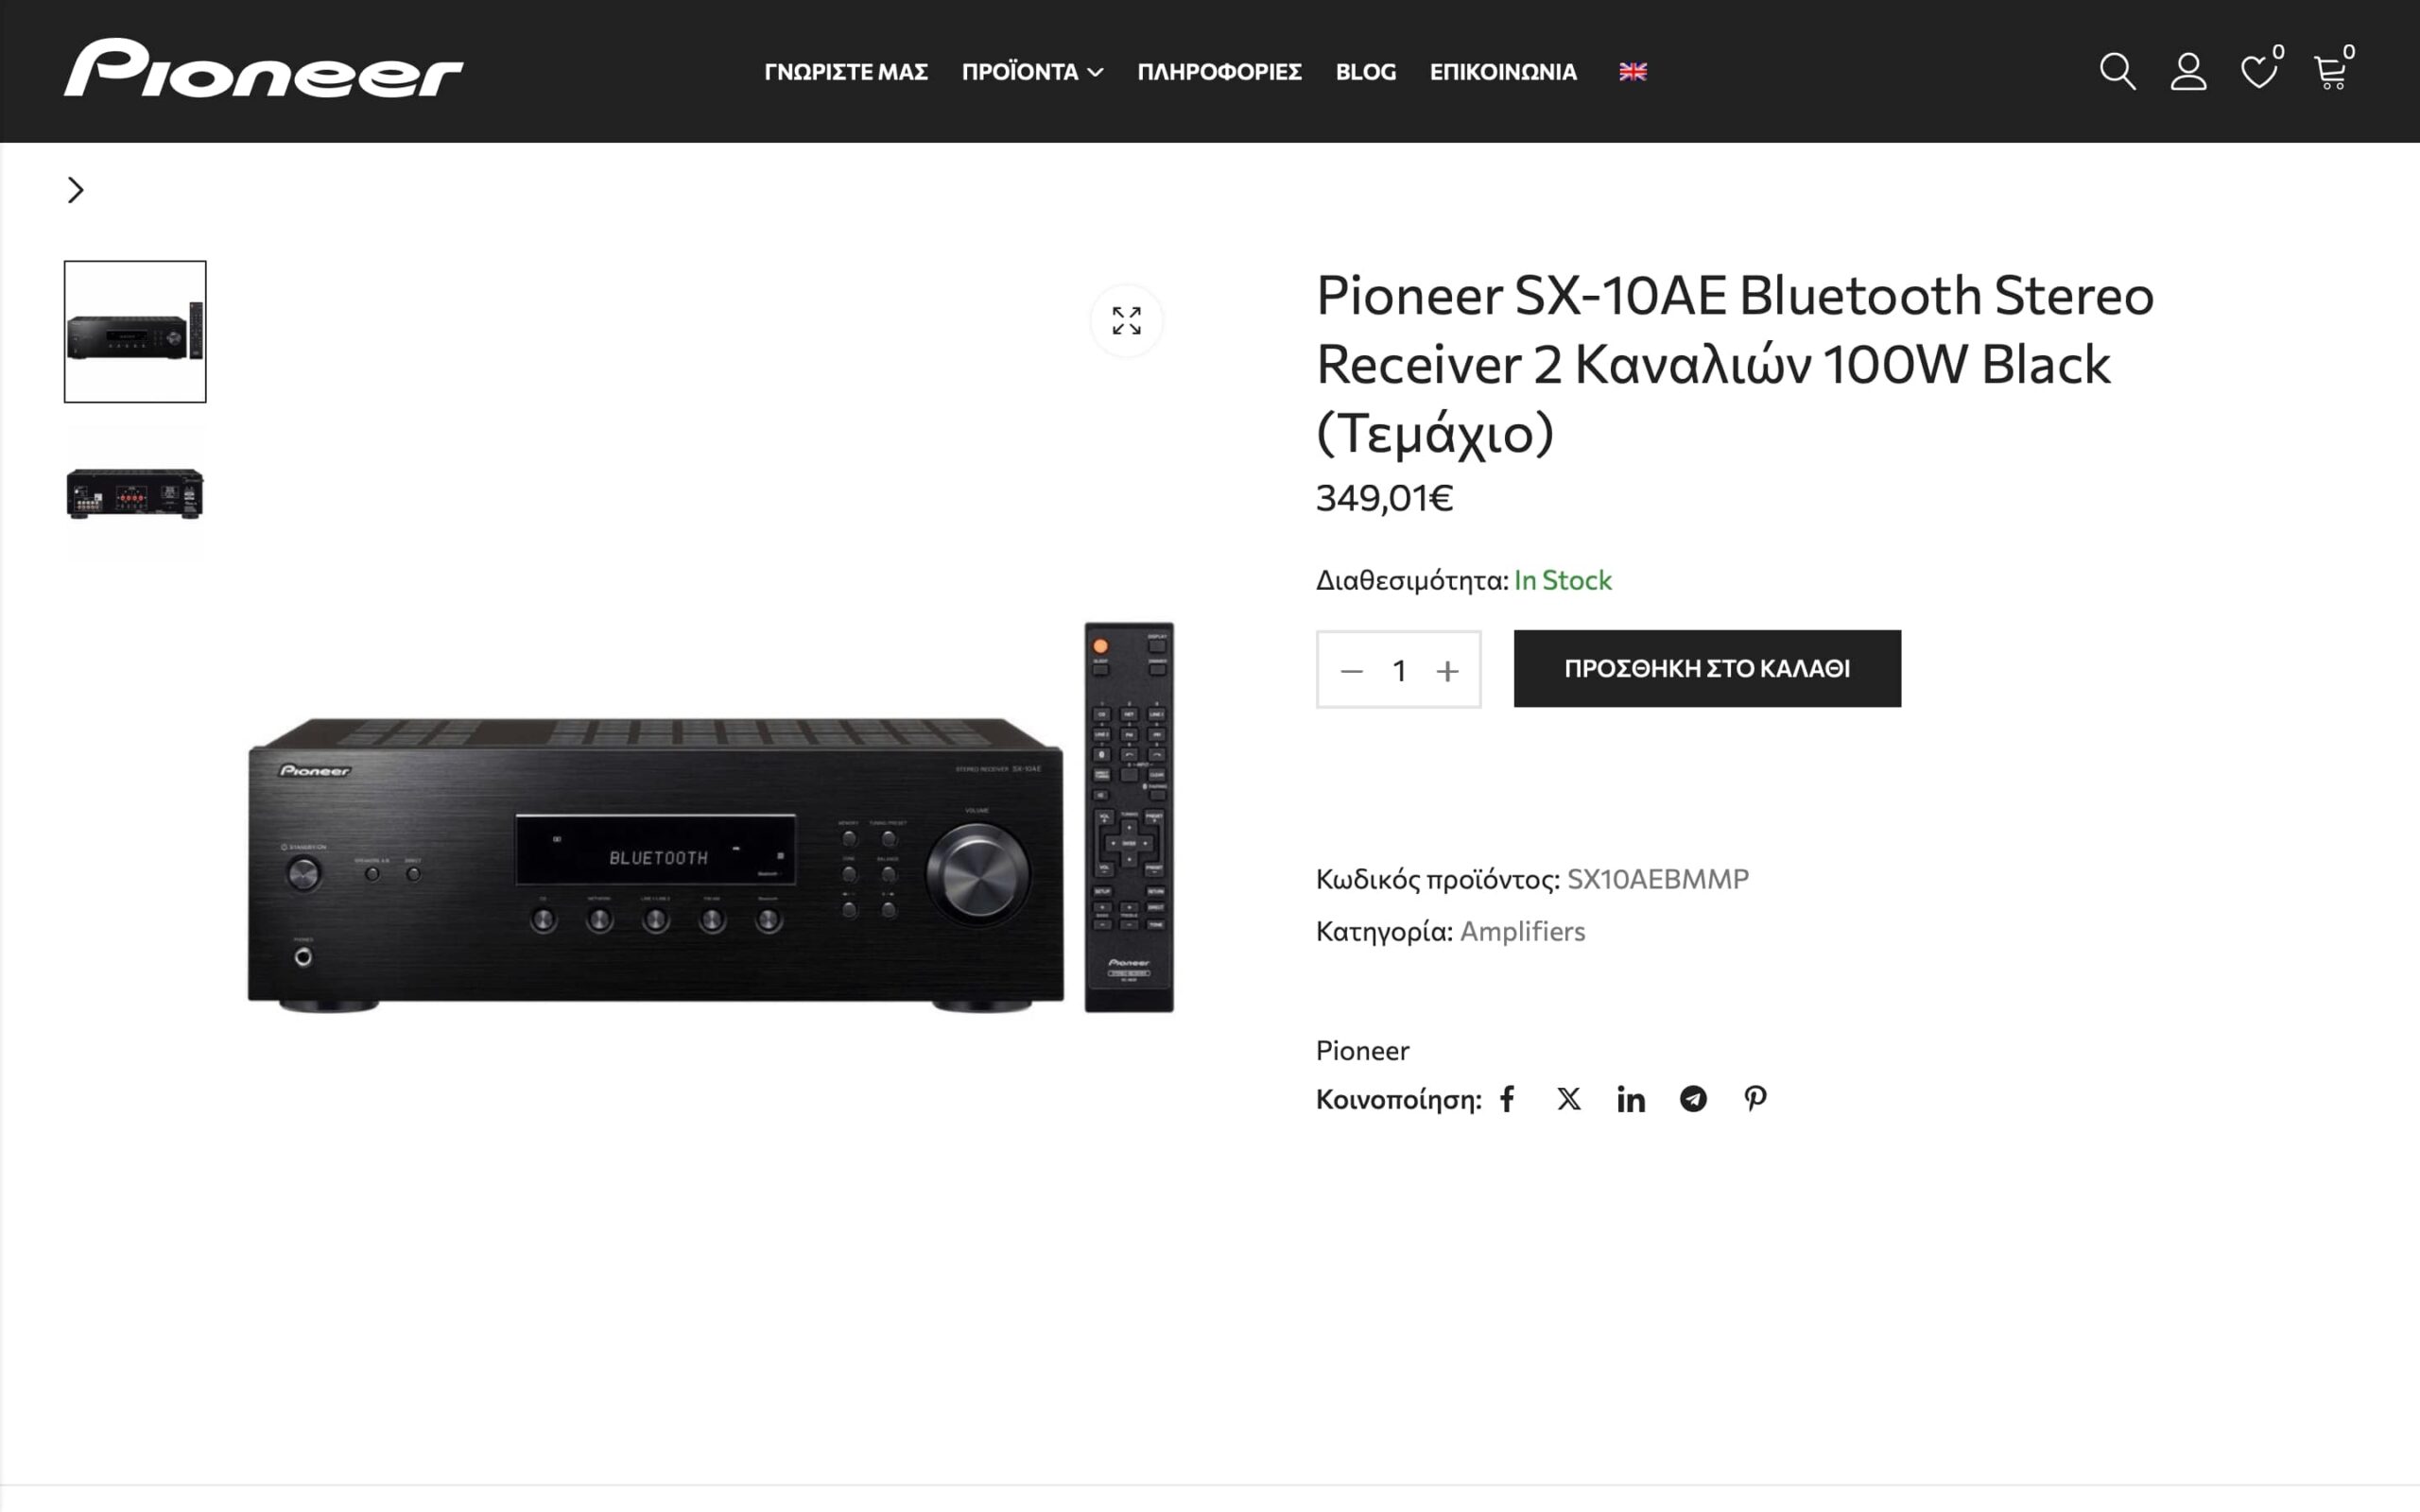The width and height of the screenshot is (2420, 1512).
Task: Increase quantity with plus button
Action: (x=1447, y=671)
